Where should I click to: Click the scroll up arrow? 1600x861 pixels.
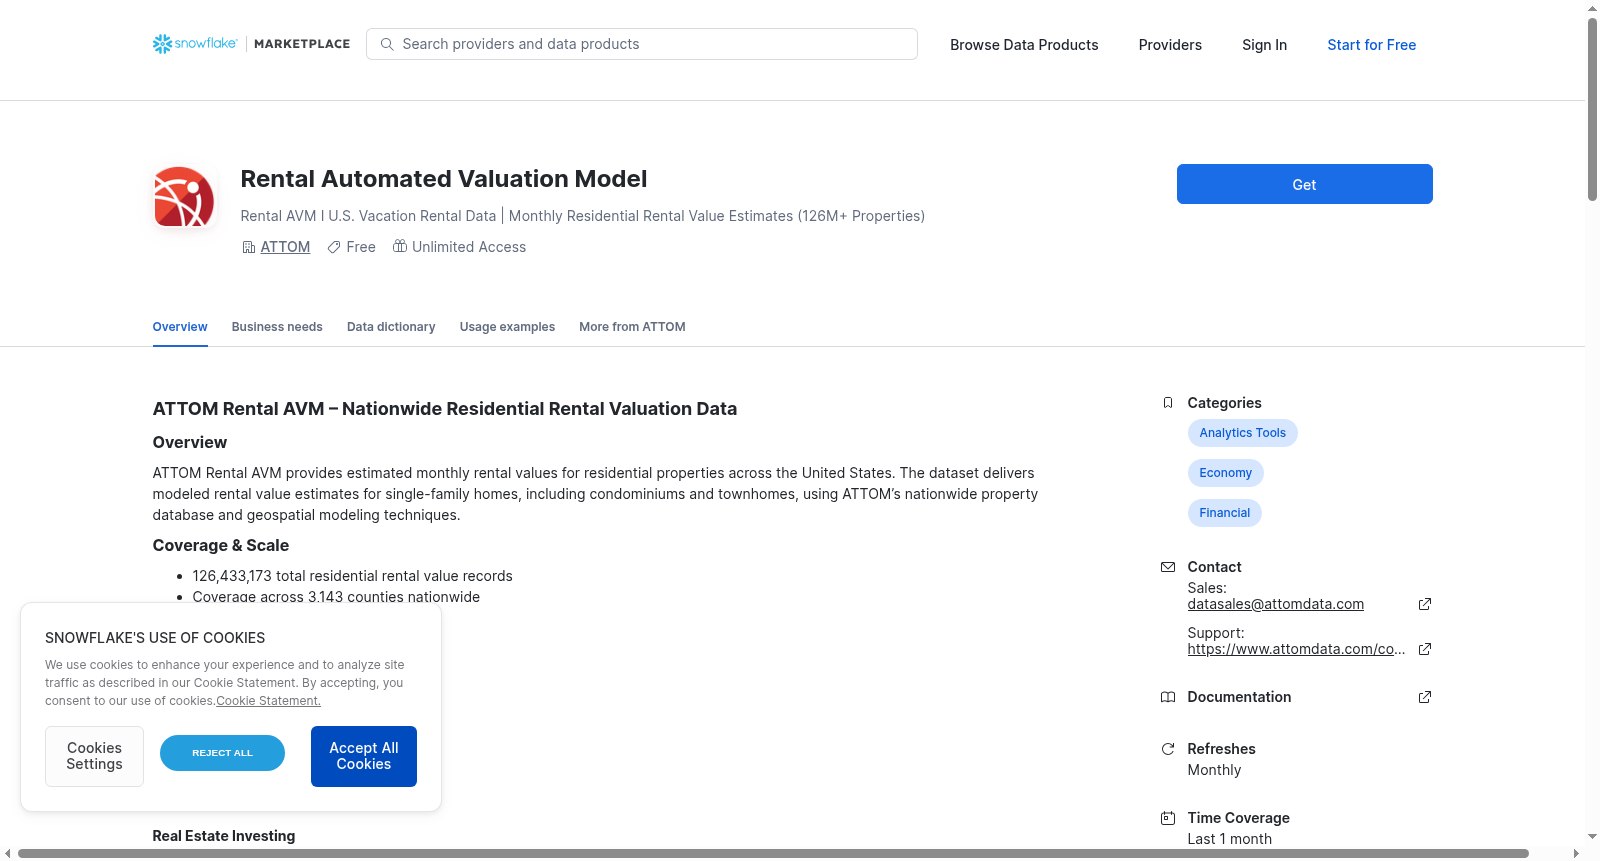point(1592,8)
